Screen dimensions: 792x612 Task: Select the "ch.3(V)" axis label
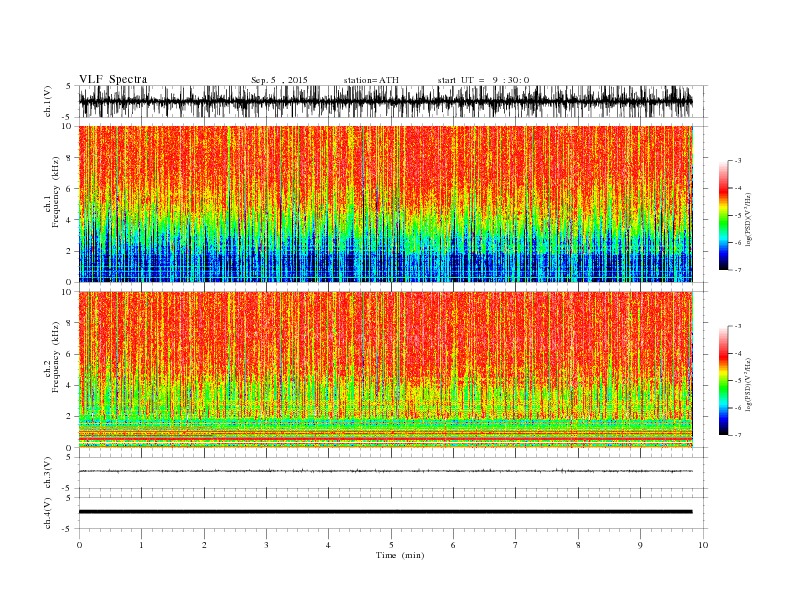point(48,473)
